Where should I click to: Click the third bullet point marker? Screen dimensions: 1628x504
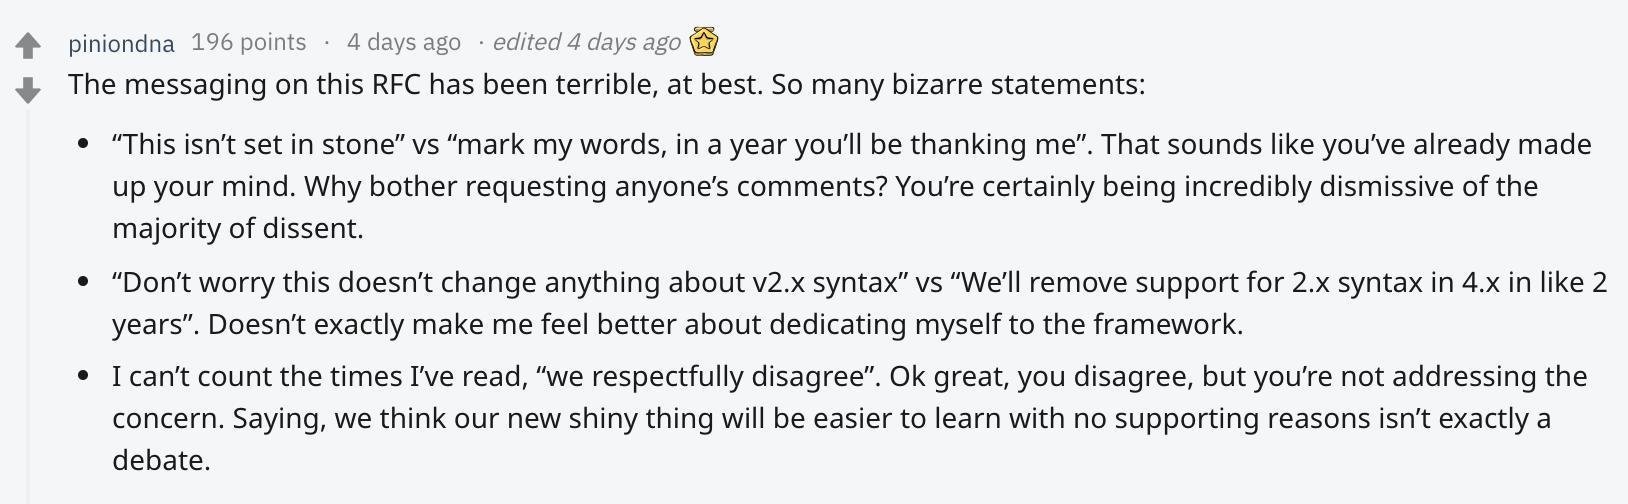83,376
